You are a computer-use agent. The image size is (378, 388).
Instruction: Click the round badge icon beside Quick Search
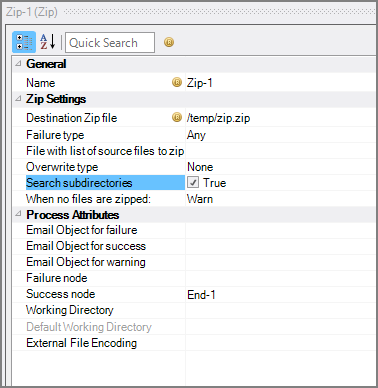pyautogui.click(x=169, y=42)
